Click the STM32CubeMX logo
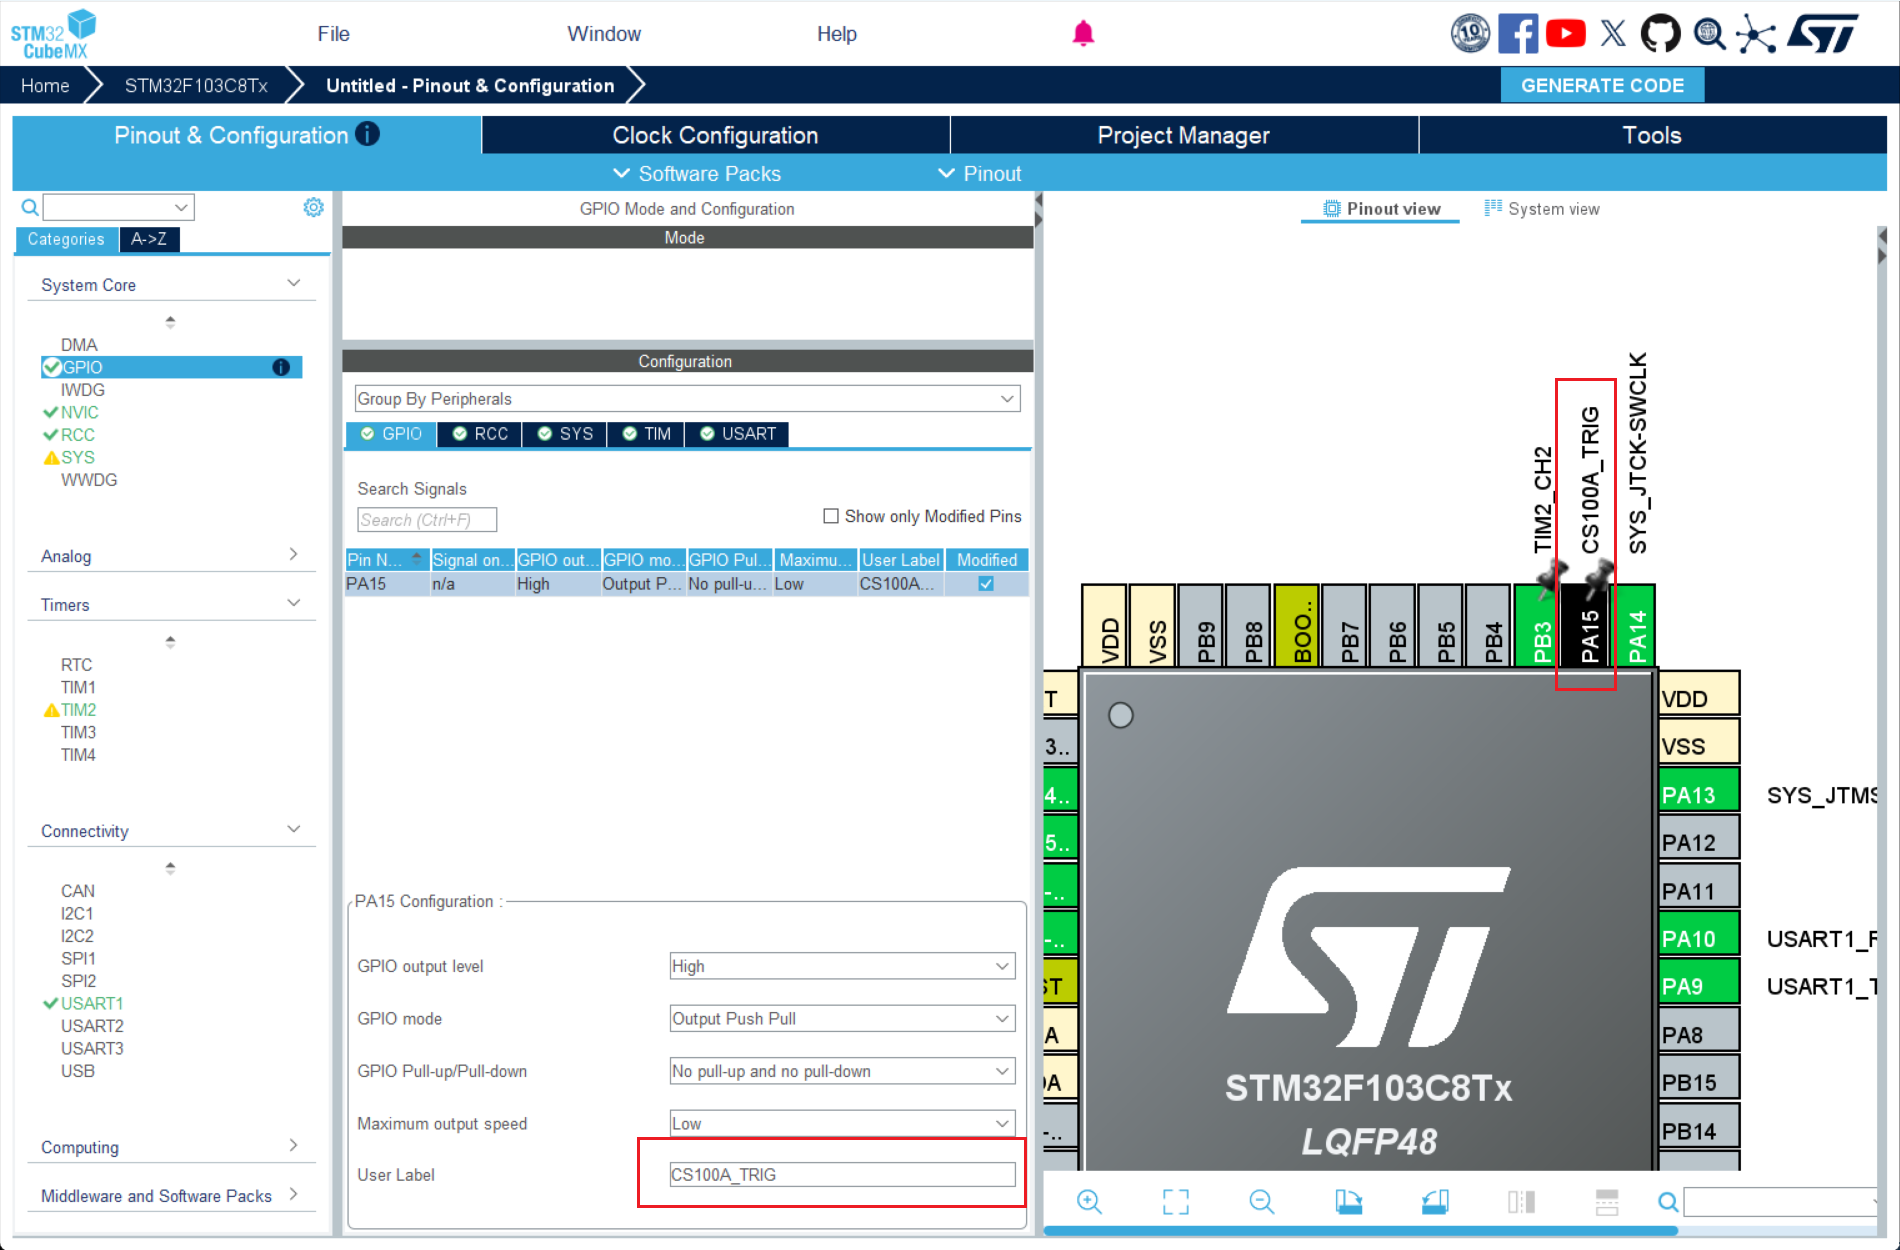Image resolution: width=1900 pixels, height=1250 pixels. pyautogui.click(x=53, y=34)
